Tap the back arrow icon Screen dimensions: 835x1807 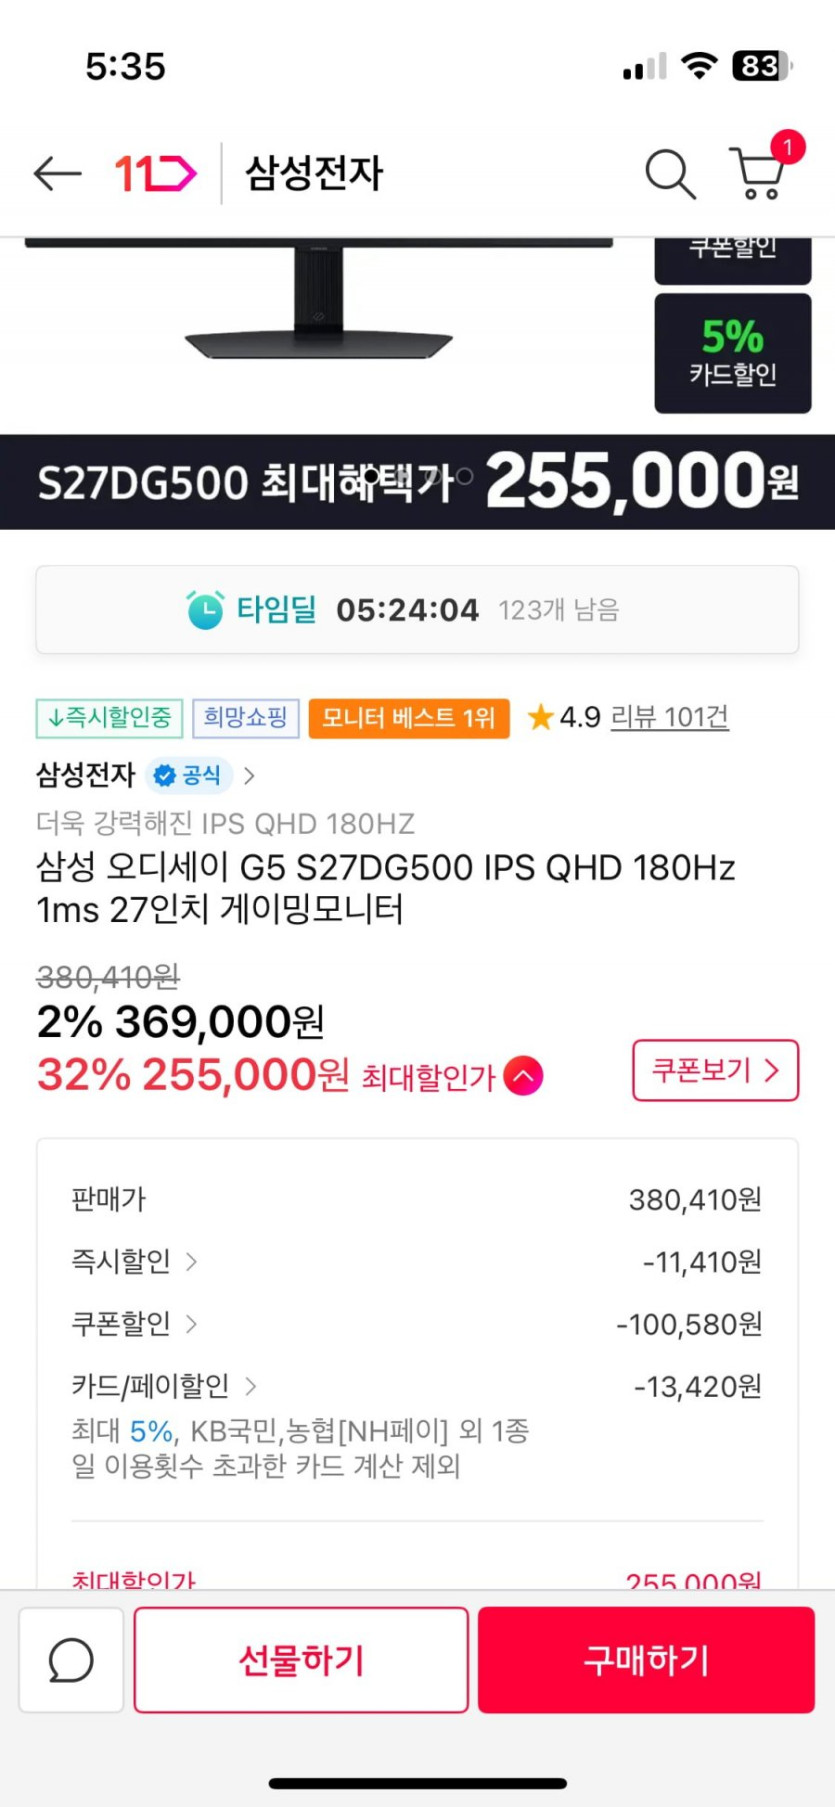(x=57, y=173)
